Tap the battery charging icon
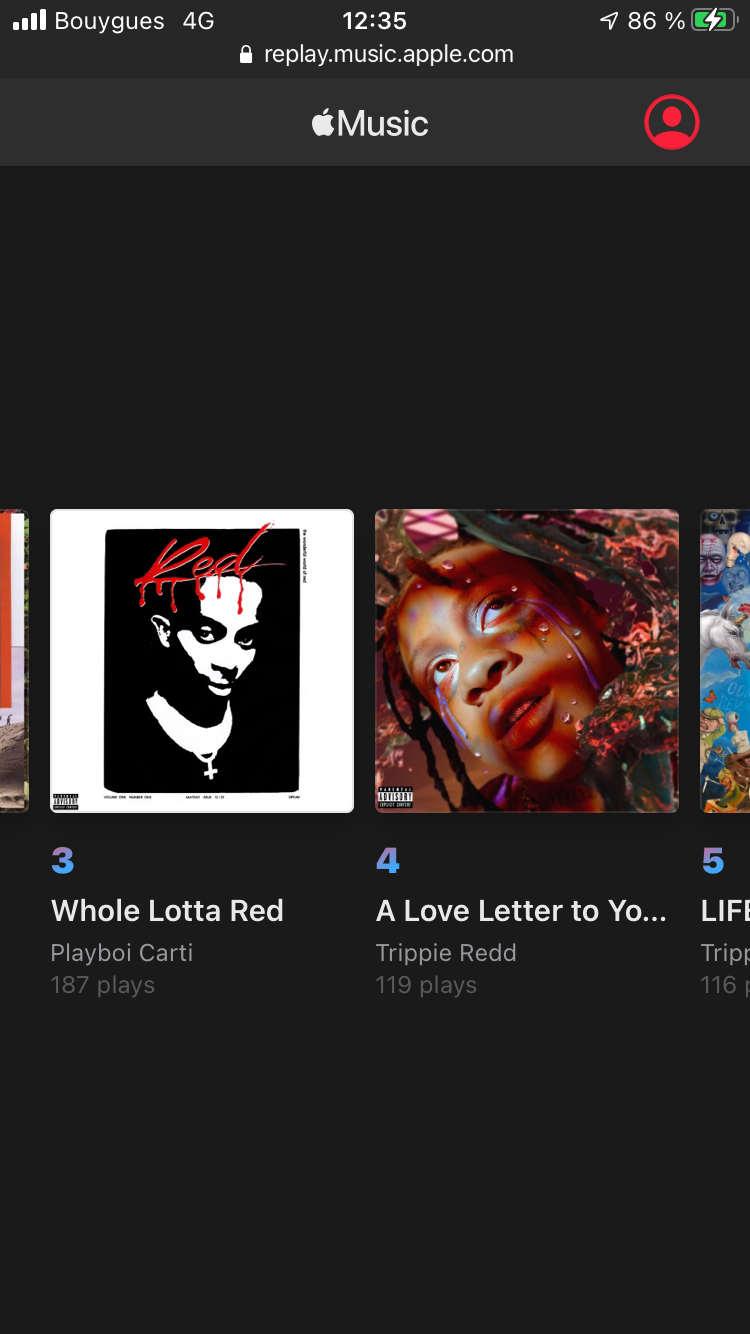Image resolution: width=750 pixels, height=1334 pixels. [713, 20]
